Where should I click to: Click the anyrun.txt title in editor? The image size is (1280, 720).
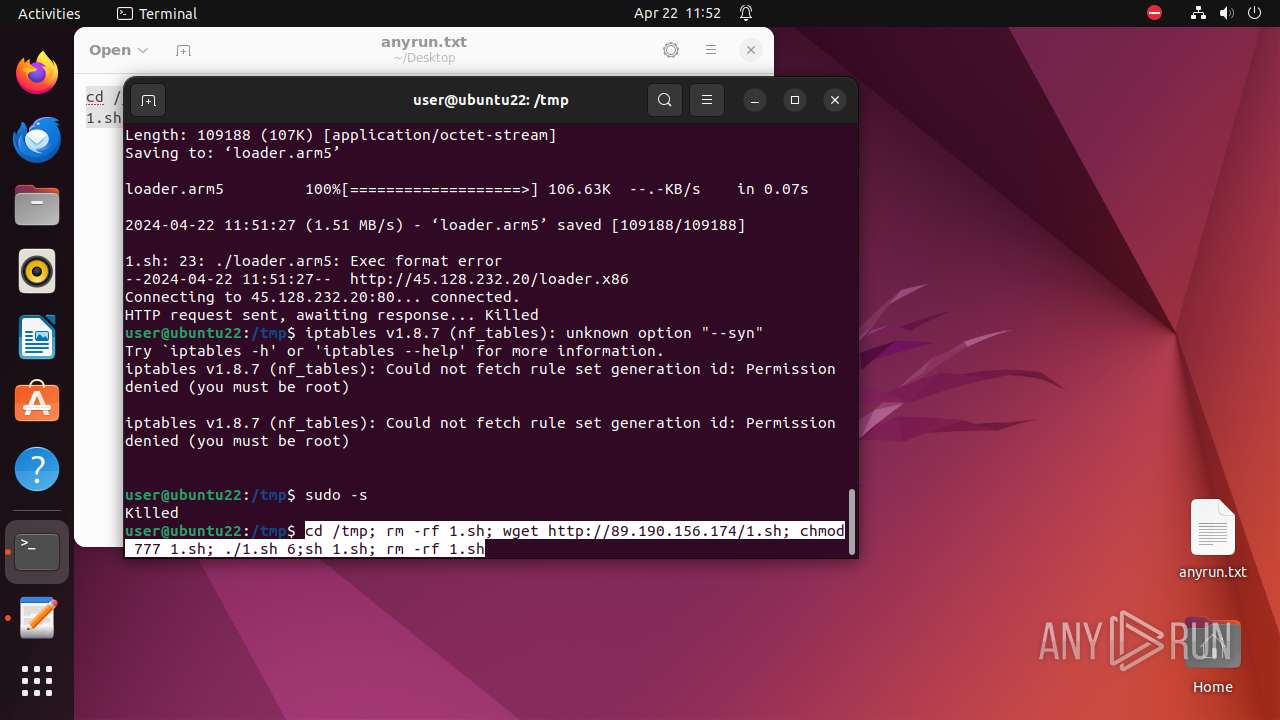(x=424, y=42)
